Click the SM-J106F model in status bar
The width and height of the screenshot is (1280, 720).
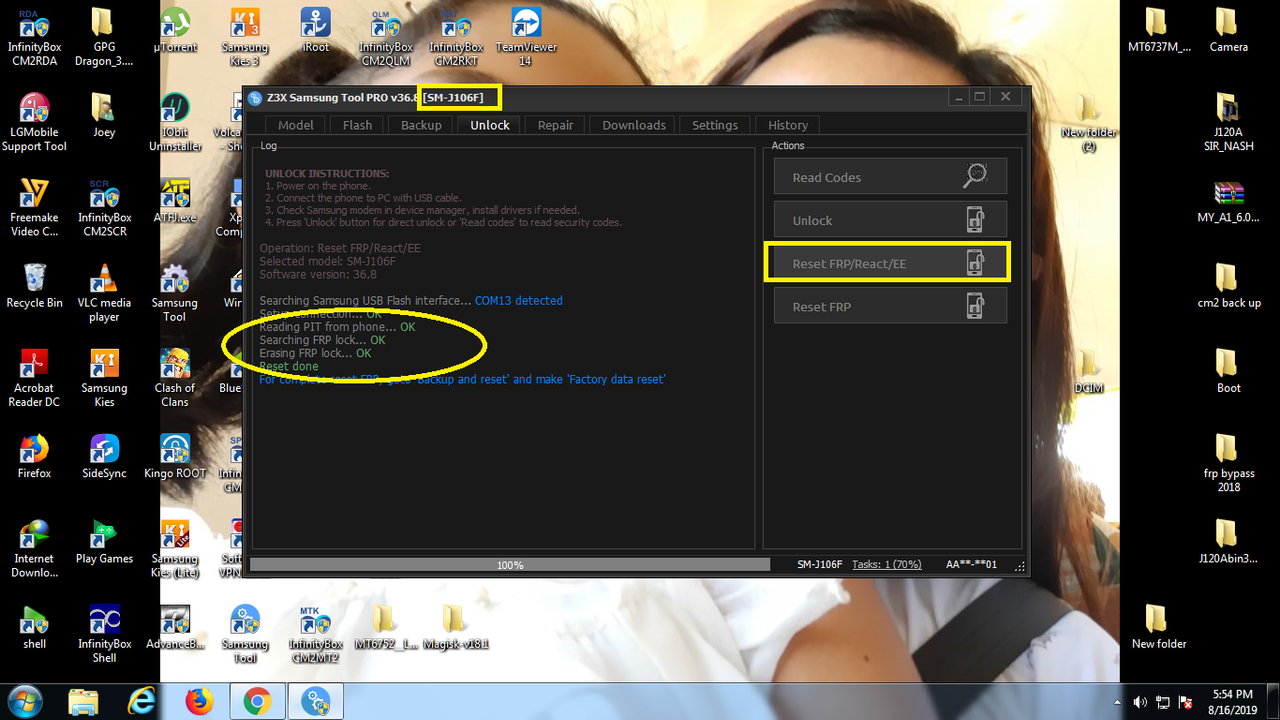click(819, 565)
